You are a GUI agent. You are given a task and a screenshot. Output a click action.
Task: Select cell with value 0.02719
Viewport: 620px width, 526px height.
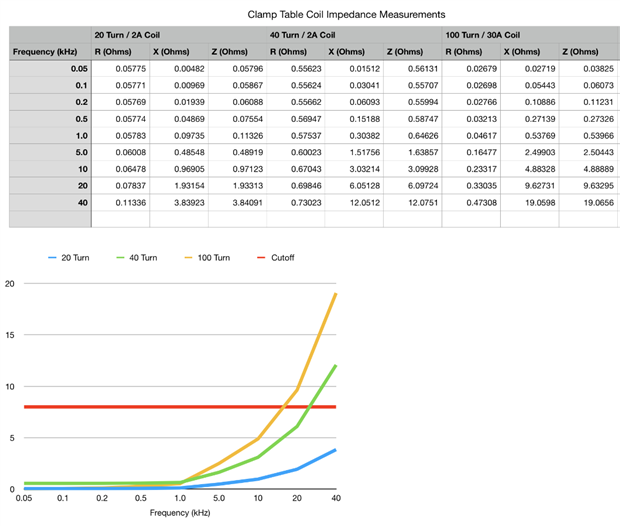click(530, 68)
